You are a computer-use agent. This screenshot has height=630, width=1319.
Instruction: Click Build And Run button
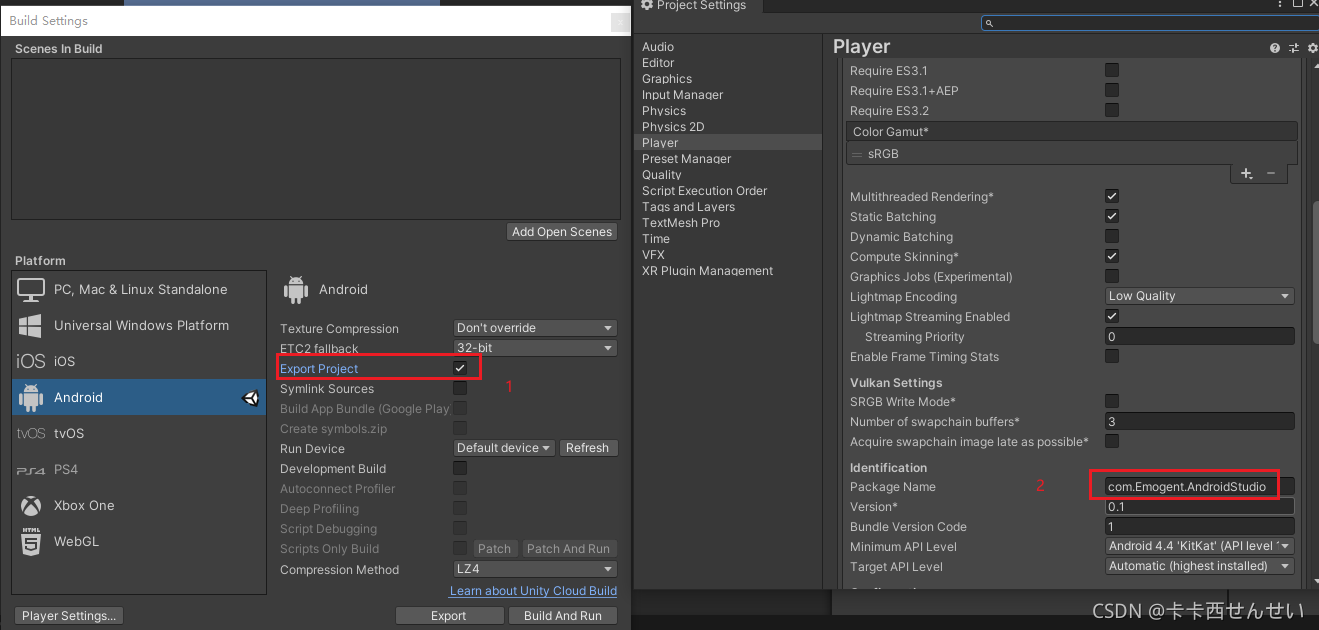[563, 616]
